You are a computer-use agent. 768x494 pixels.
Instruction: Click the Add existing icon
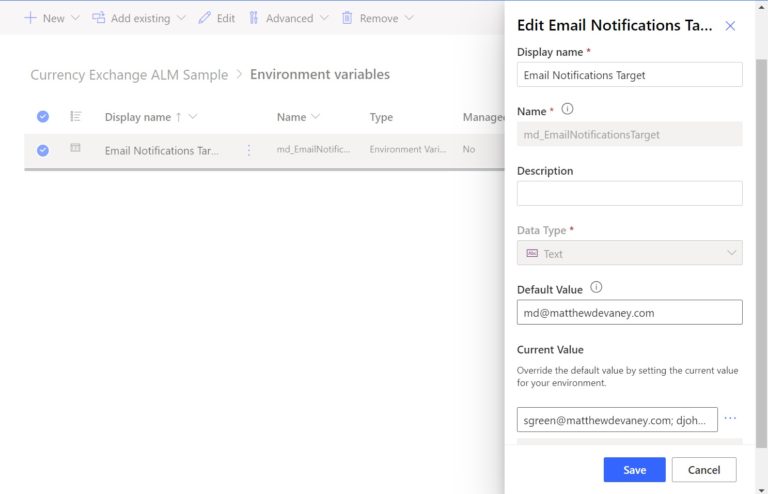[x=98, y=18]
